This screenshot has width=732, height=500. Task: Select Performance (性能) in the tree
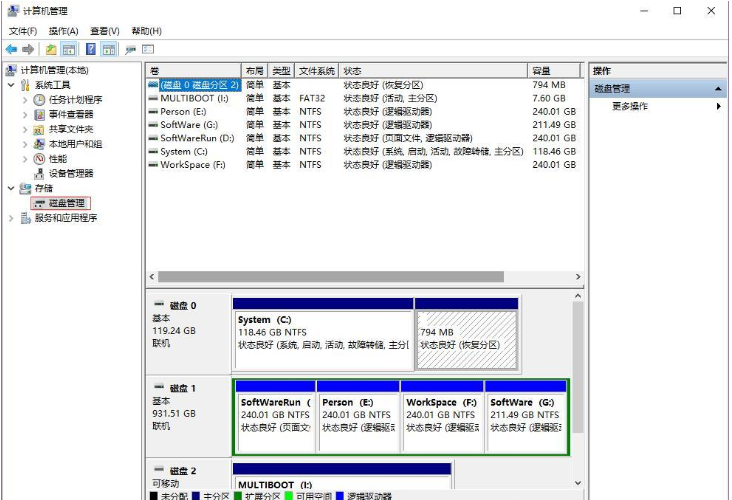point(58,159)
